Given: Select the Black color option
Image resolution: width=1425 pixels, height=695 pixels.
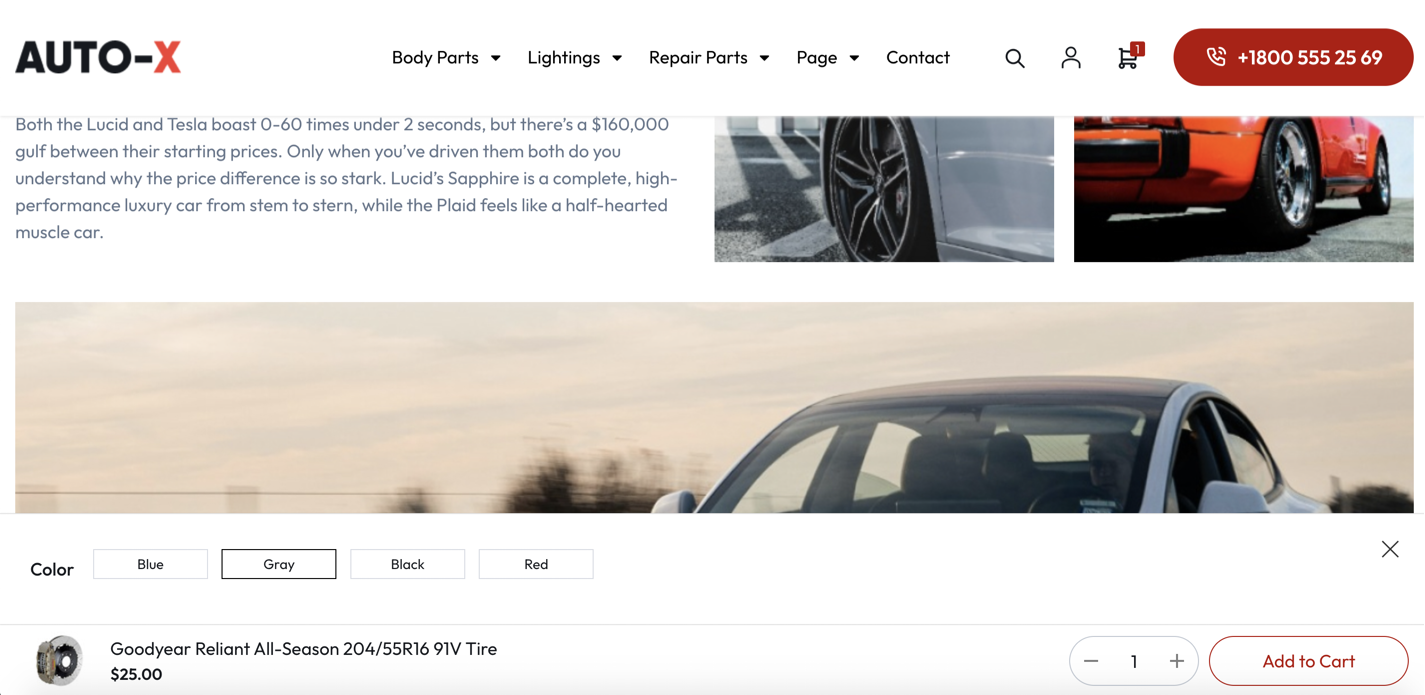Looking at the screenshot, I should [407, 564].
